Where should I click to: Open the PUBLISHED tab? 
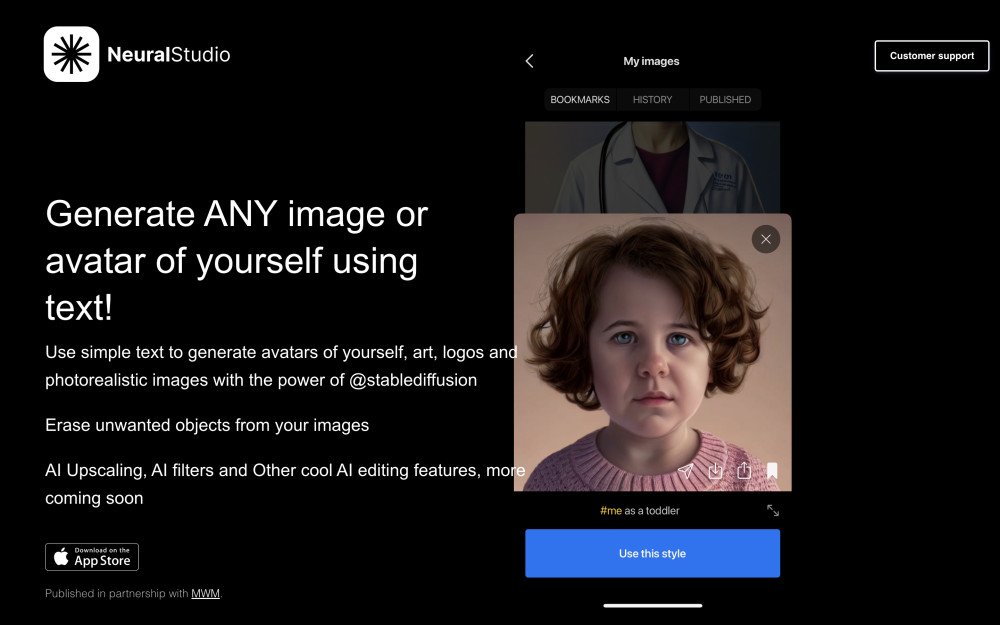[725, 99]
